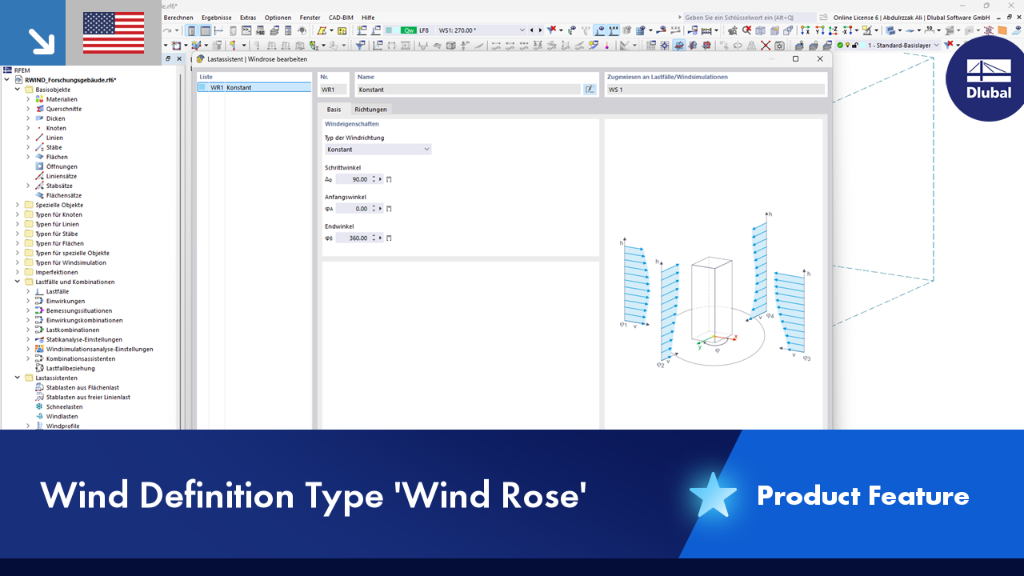
Task: Click the green check layer status icon
Action: tap(840, 45)
